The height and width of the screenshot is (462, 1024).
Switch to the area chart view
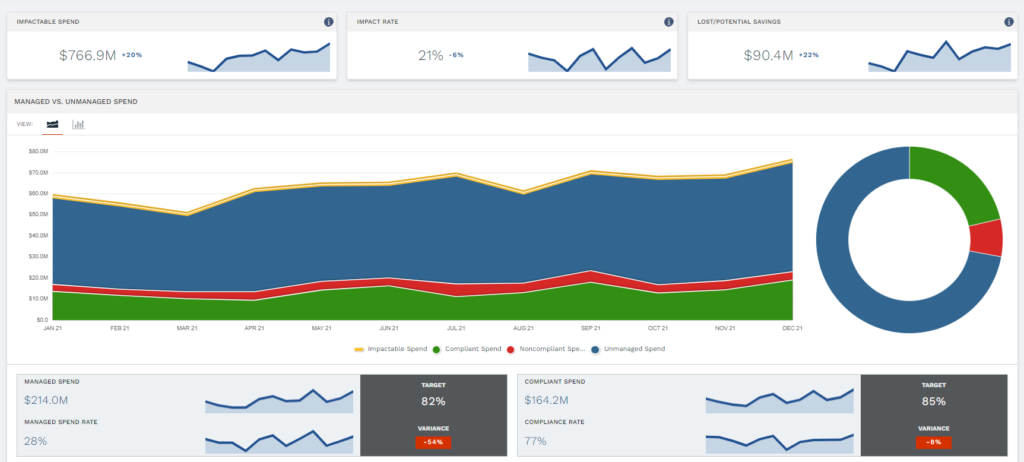[52, 124]
